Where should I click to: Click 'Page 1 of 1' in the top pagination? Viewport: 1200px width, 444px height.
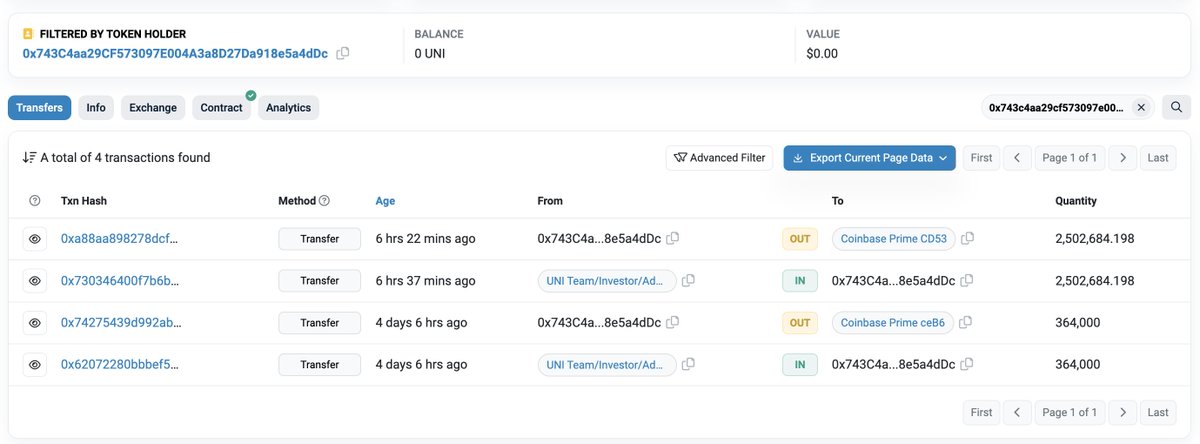tap(1070, 158)
